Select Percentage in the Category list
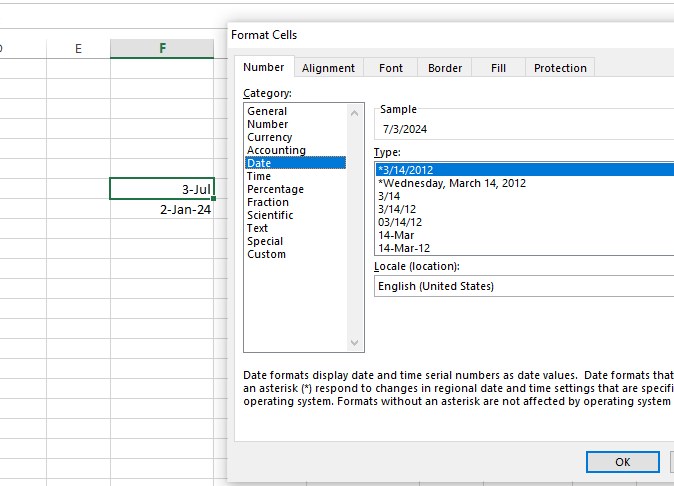Screen dimensions: 674x486 275,189
